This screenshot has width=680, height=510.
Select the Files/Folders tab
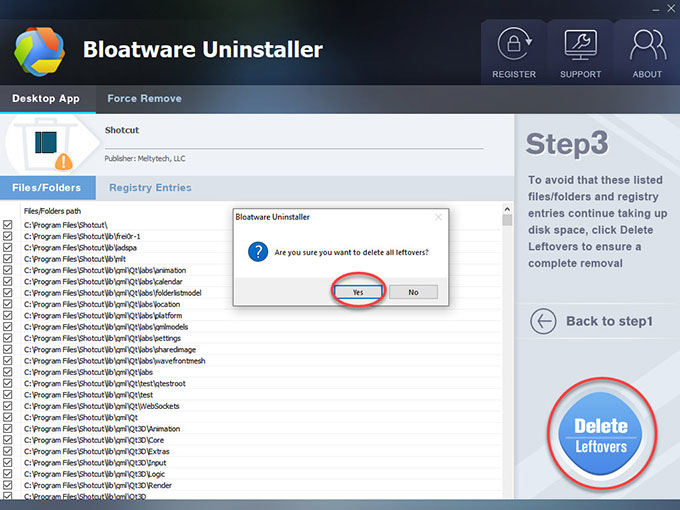pos(46,188)
